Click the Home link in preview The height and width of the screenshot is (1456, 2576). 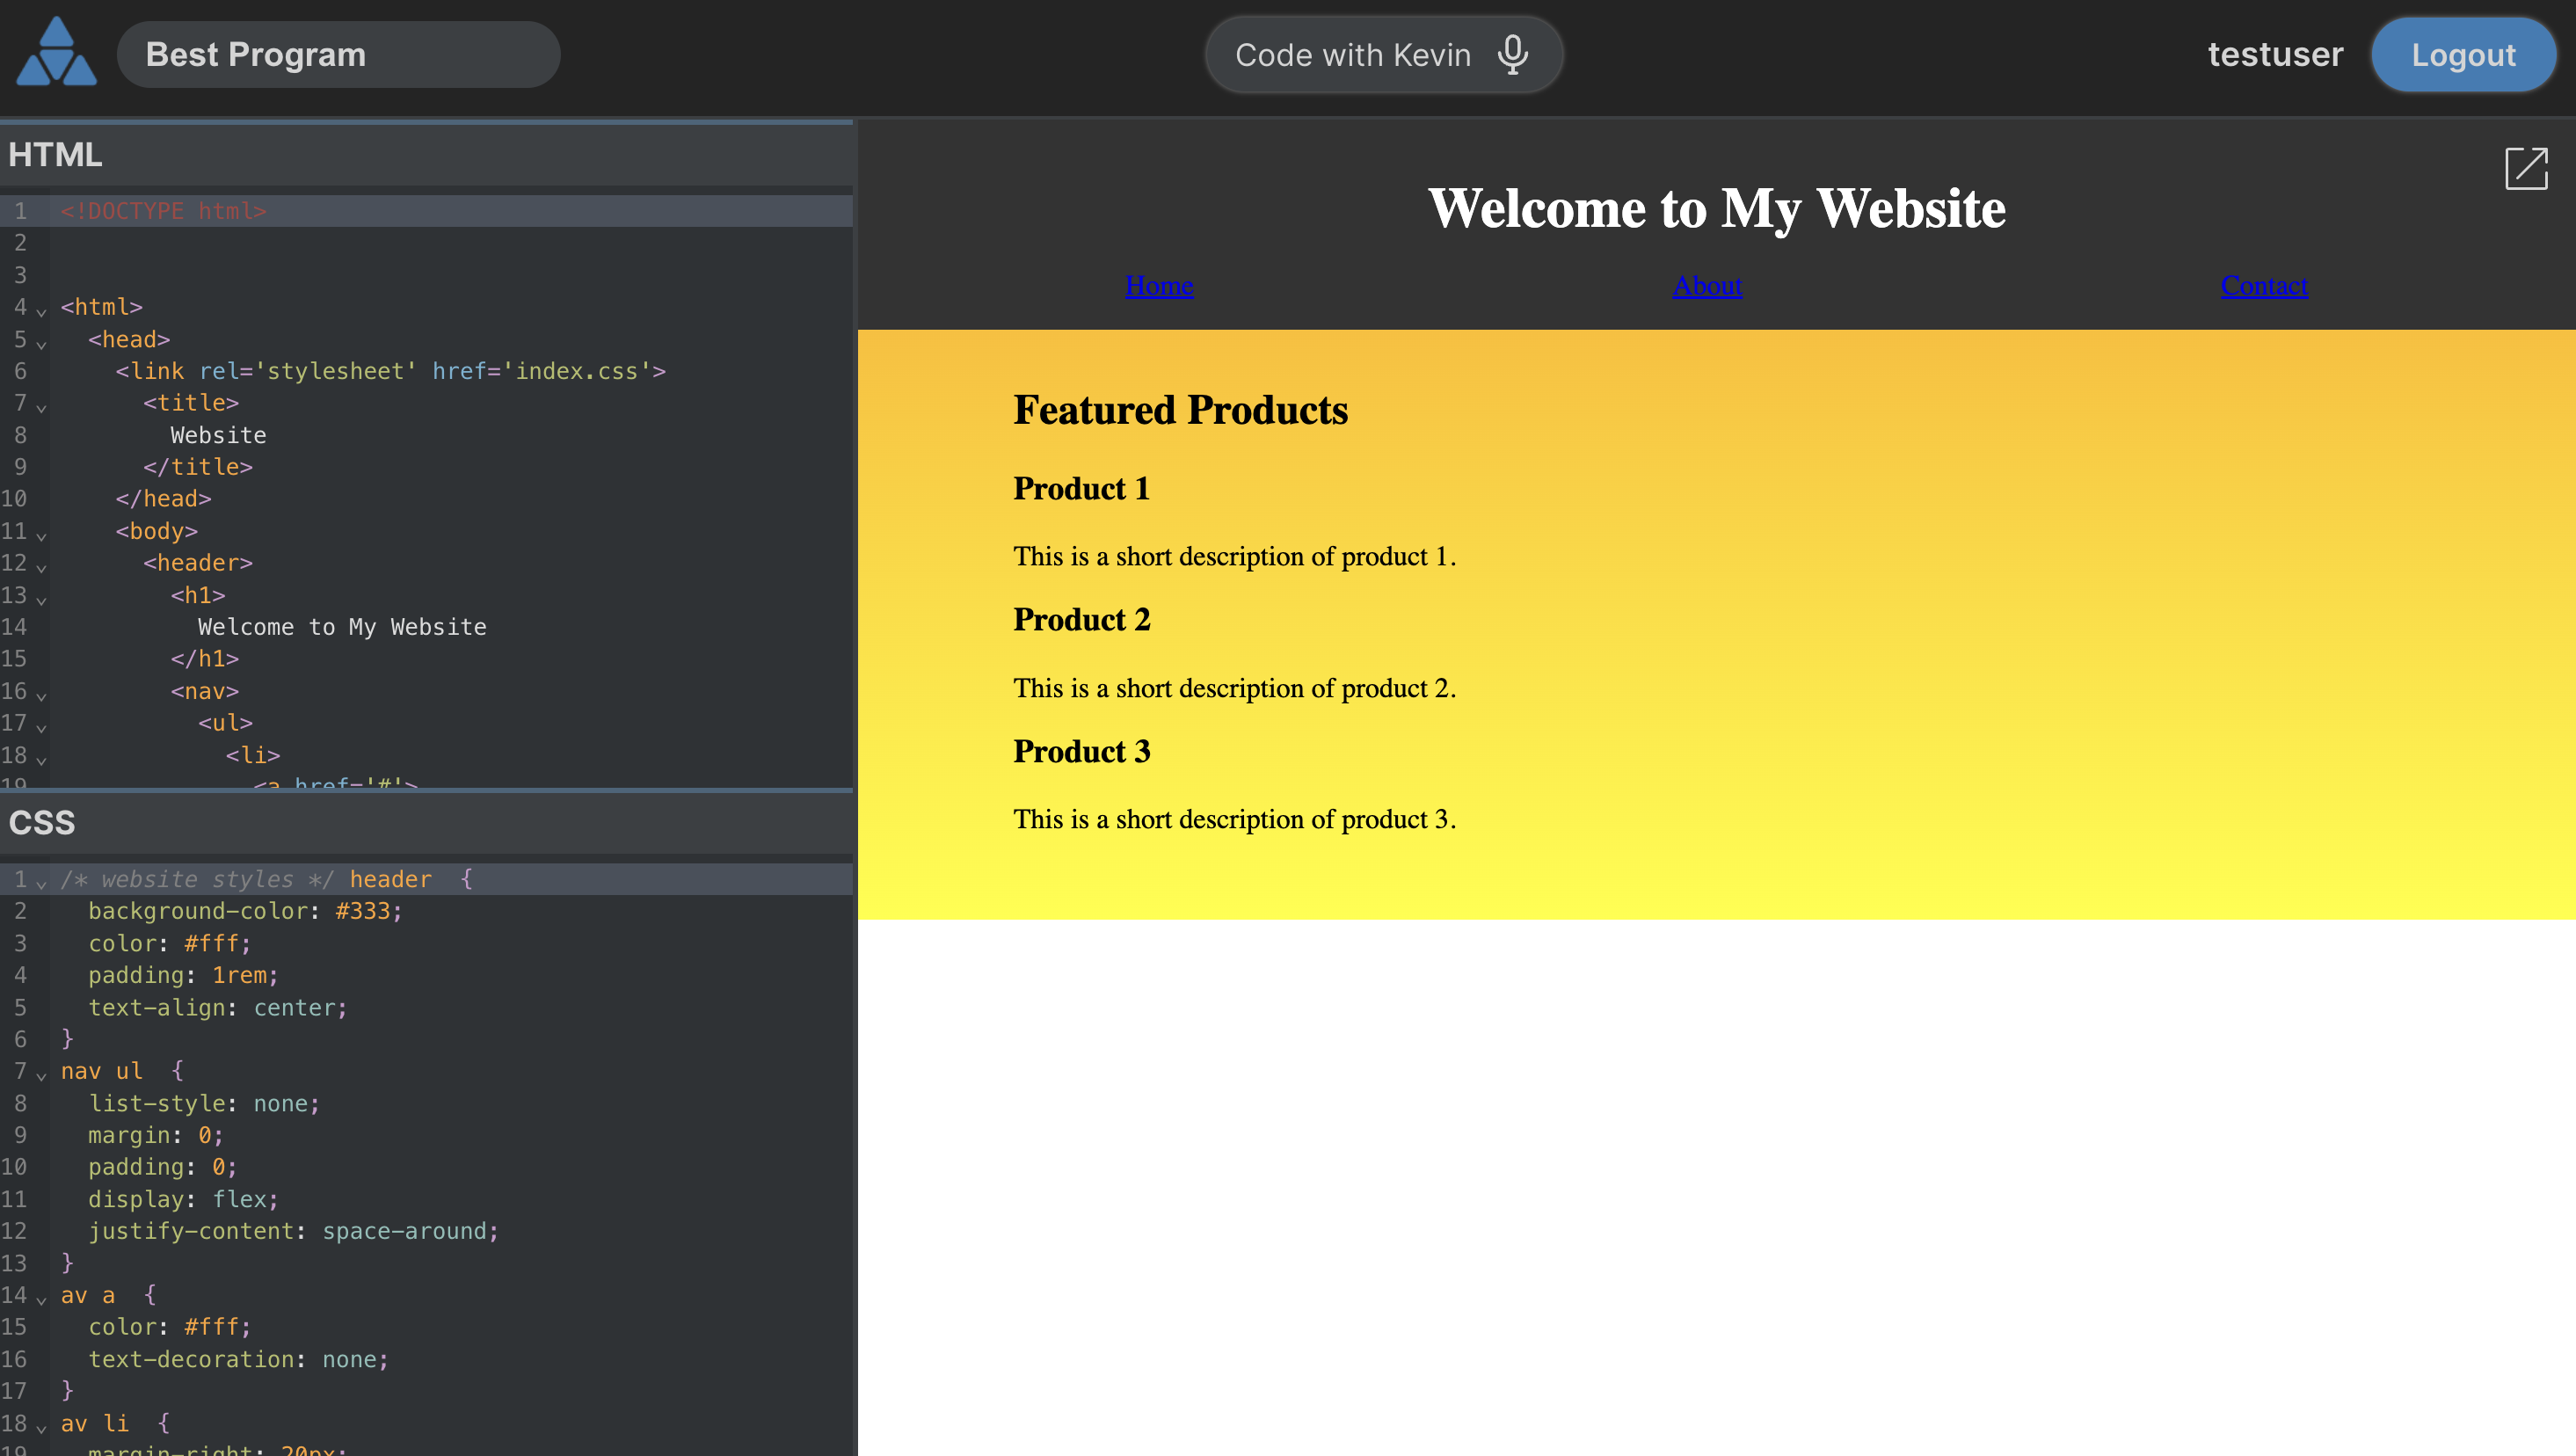click(1158, 286)
